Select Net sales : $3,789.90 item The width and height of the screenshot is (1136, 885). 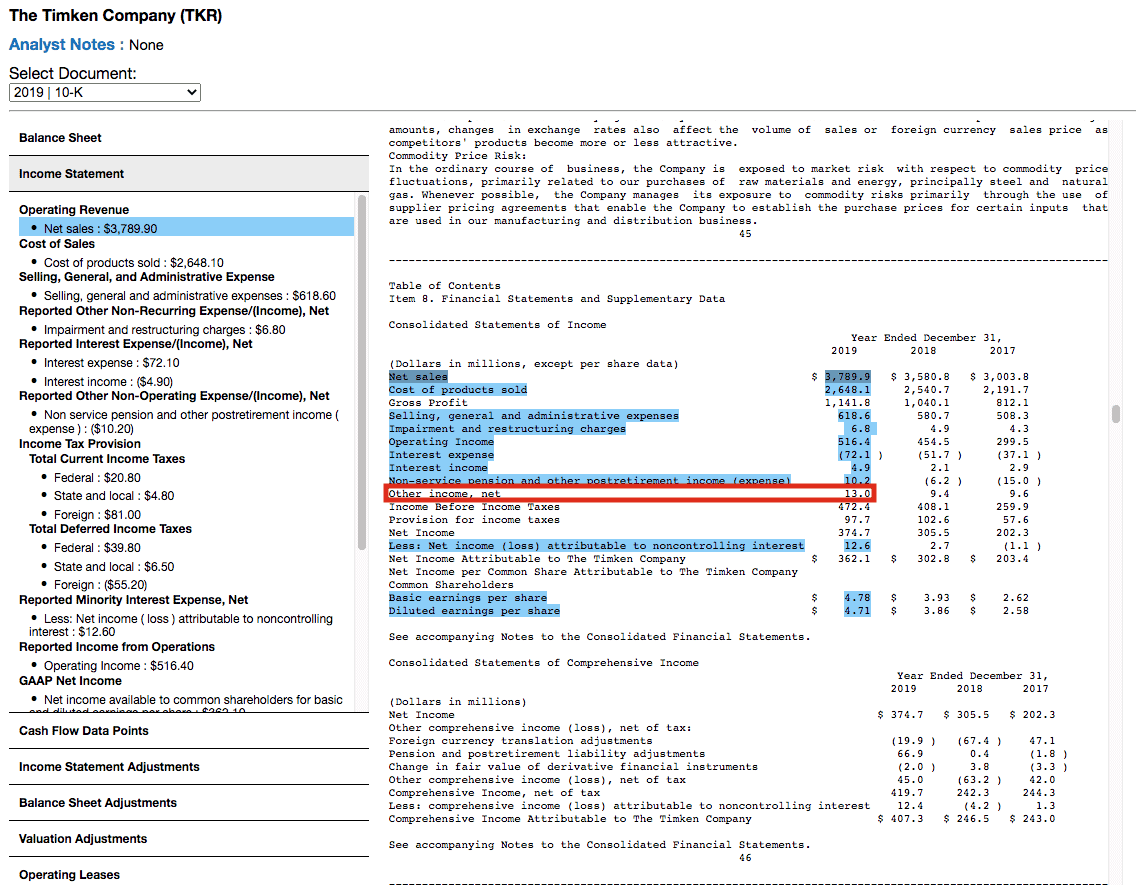[187, 228]
